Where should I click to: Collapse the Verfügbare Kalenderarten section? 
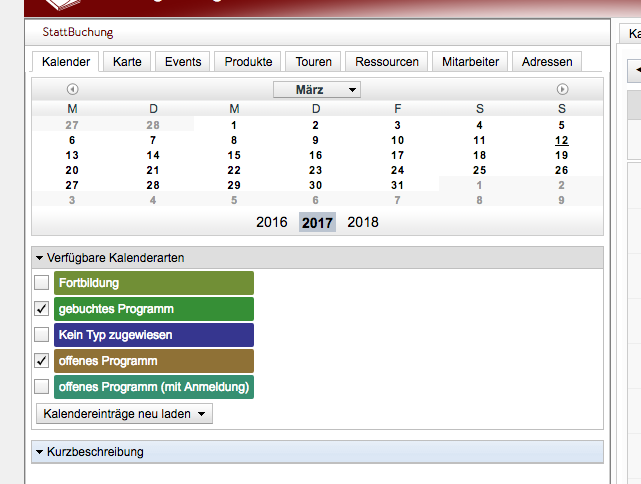tap(40, 258)
